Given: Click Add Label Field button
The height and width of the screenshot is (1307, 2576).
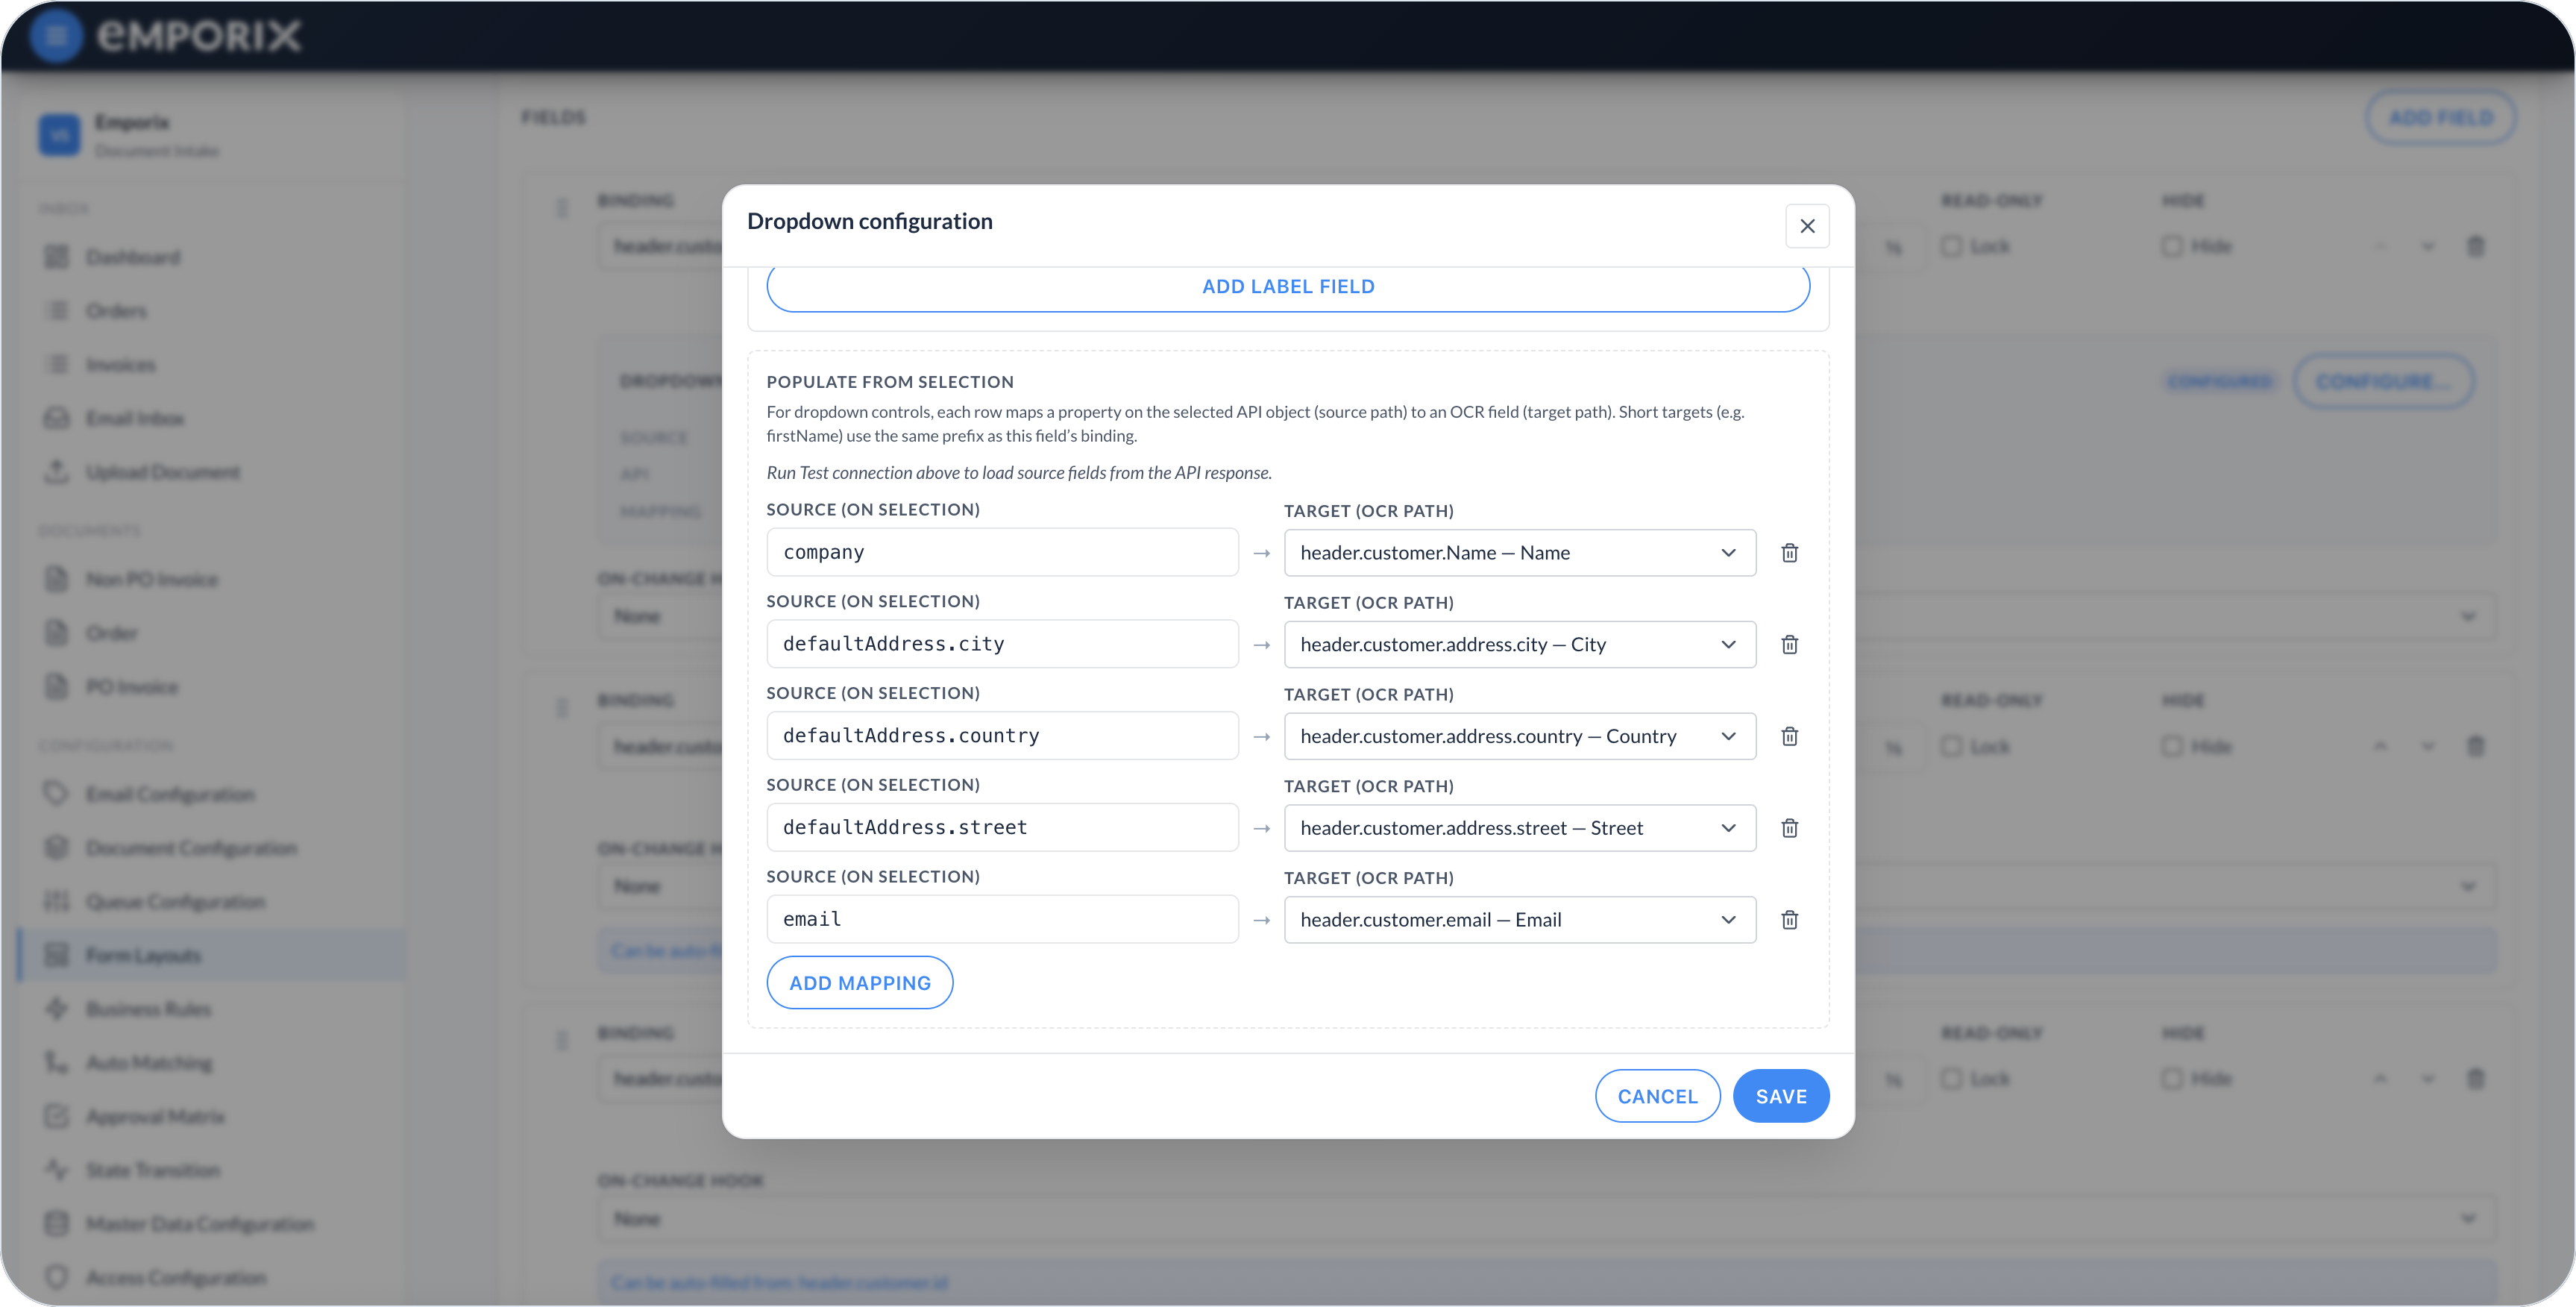Looking at the screenshot, I should [1288, 287].
